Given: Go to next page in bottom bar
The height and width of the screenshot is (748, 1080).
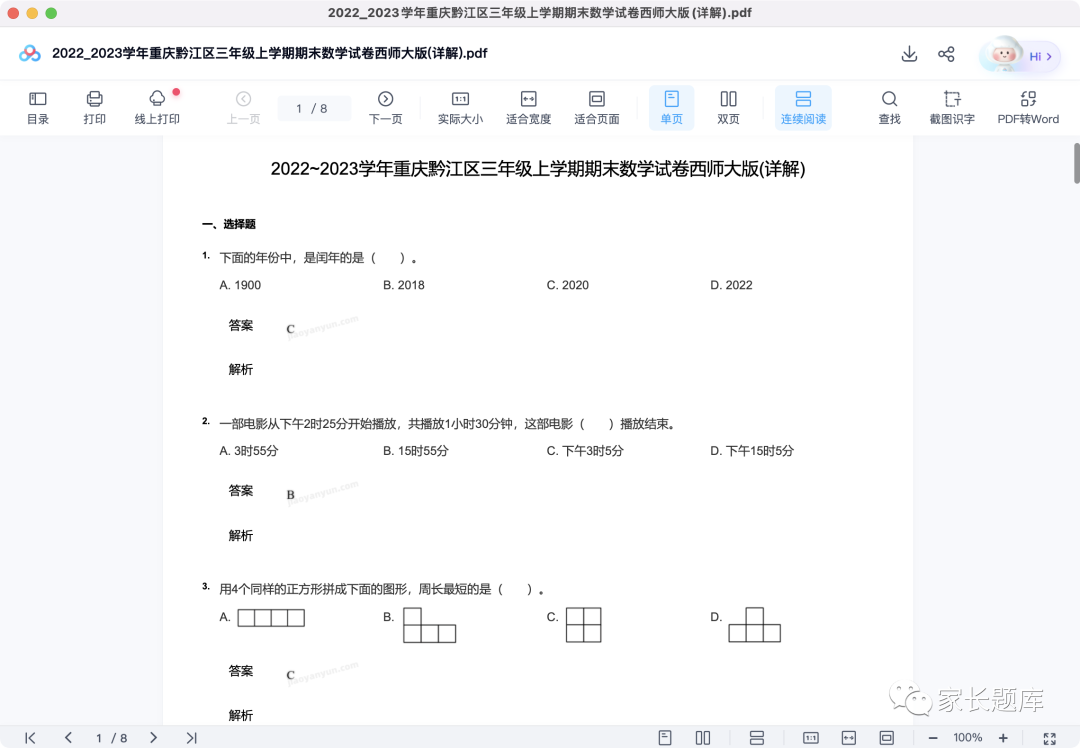Looking at the screenshot, I should 153,738.
